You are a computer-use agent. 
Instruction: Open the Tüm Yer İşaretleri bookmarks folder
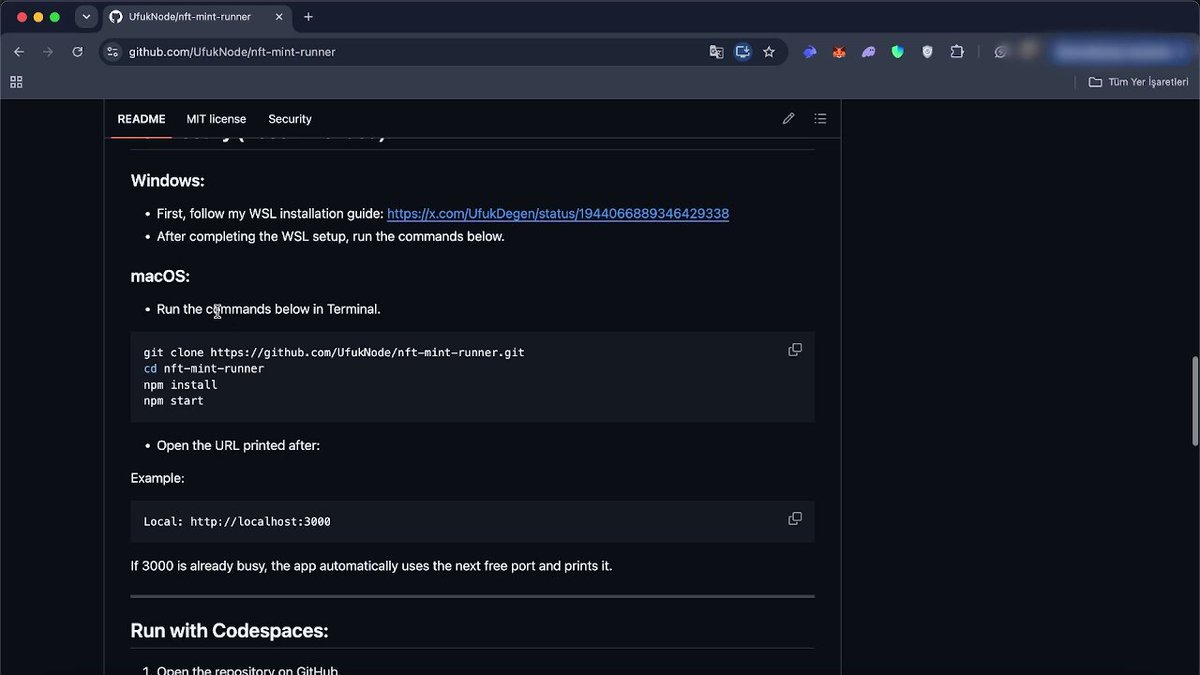[1138, 82]
